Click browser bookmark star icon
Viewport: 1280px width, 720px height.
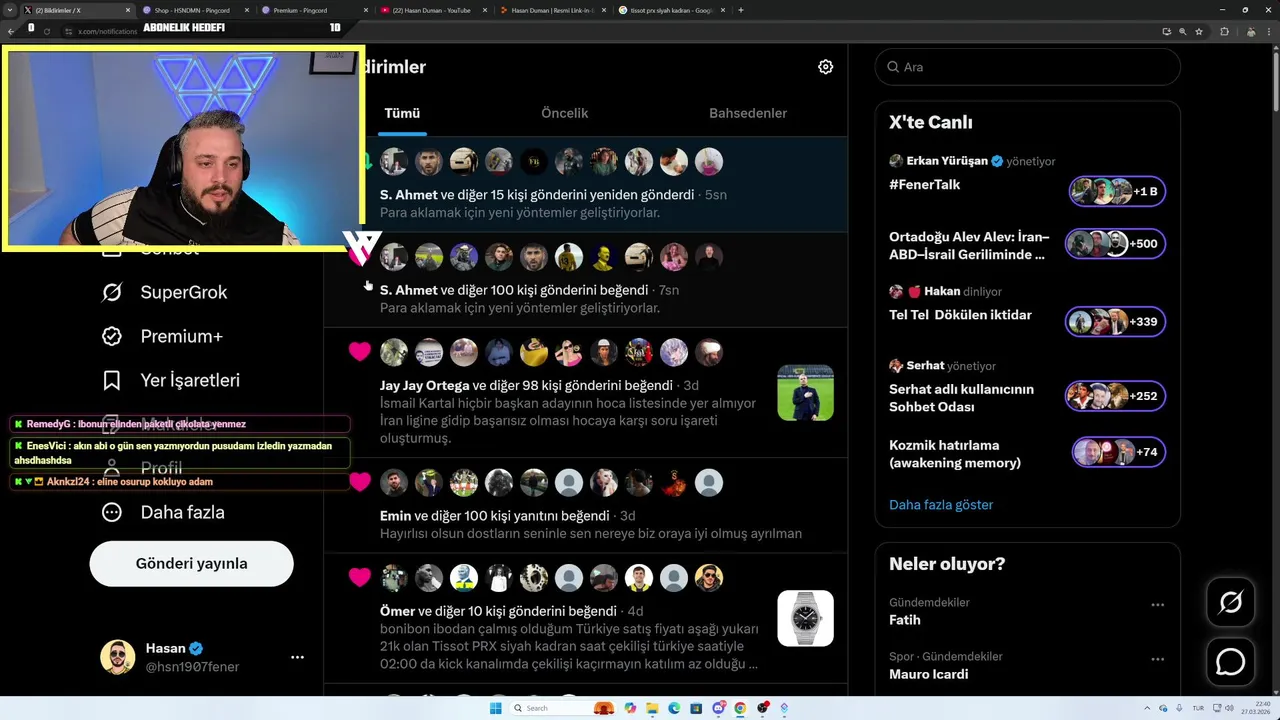tap(1199, 32)
